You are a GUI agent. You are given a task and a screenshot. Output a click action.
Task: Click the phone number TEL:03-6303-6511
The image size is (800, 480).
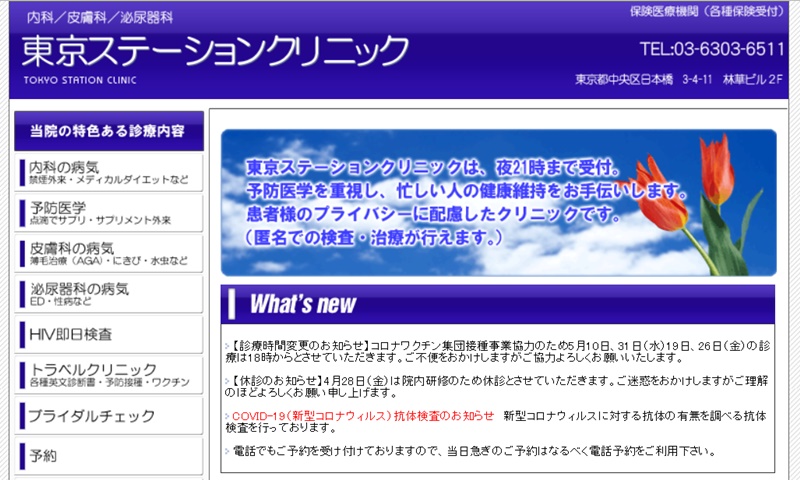pyautogui.click(x=711, y=49)
